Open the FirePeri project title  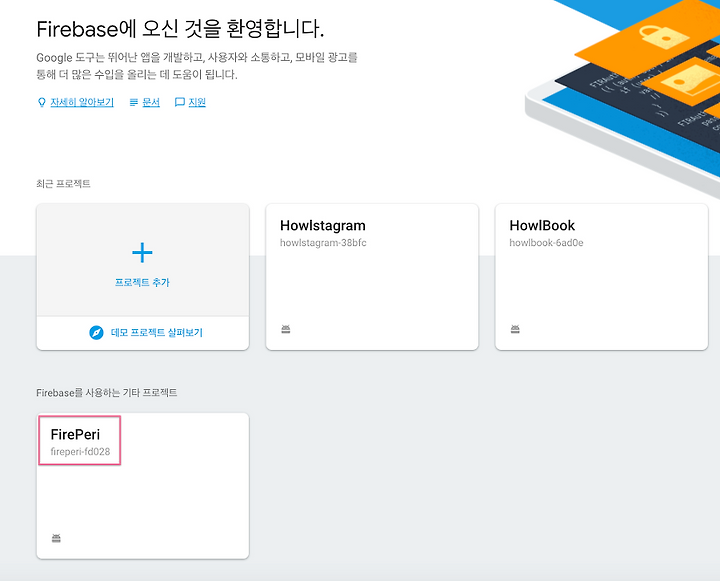tap(75, 434)
